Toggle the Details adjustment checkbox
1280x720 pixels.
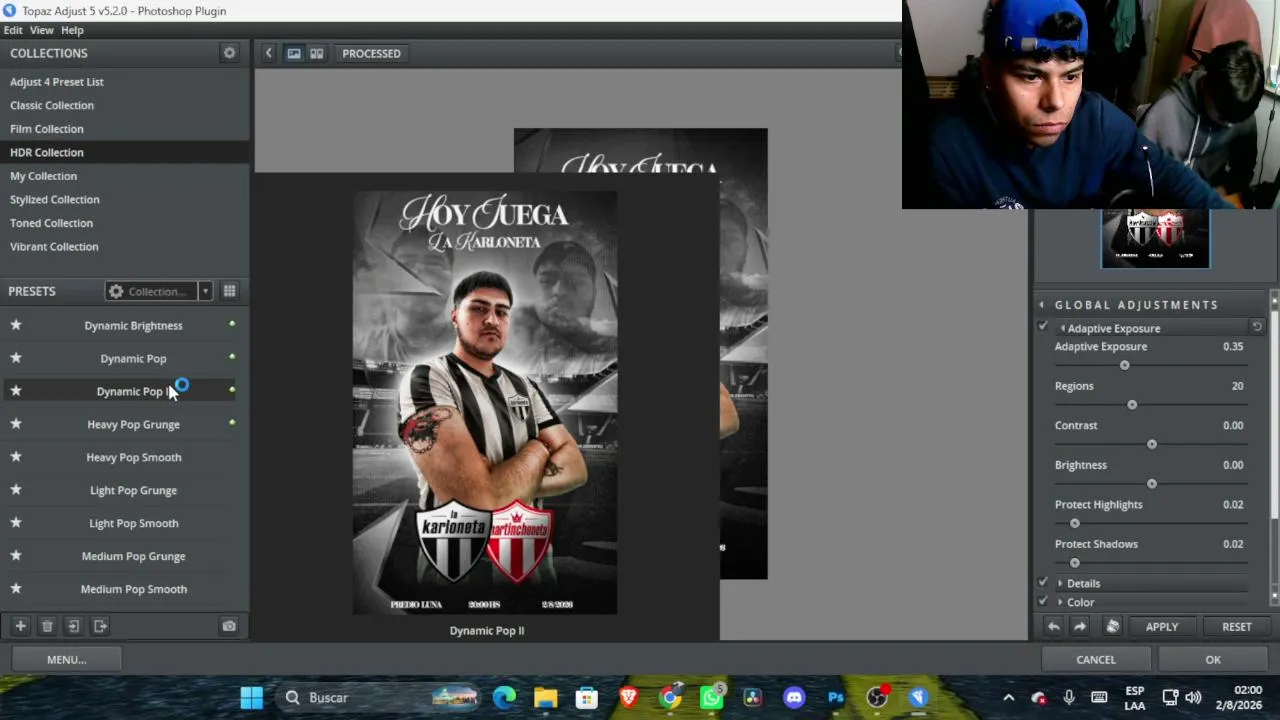(x=1043, y=583)
